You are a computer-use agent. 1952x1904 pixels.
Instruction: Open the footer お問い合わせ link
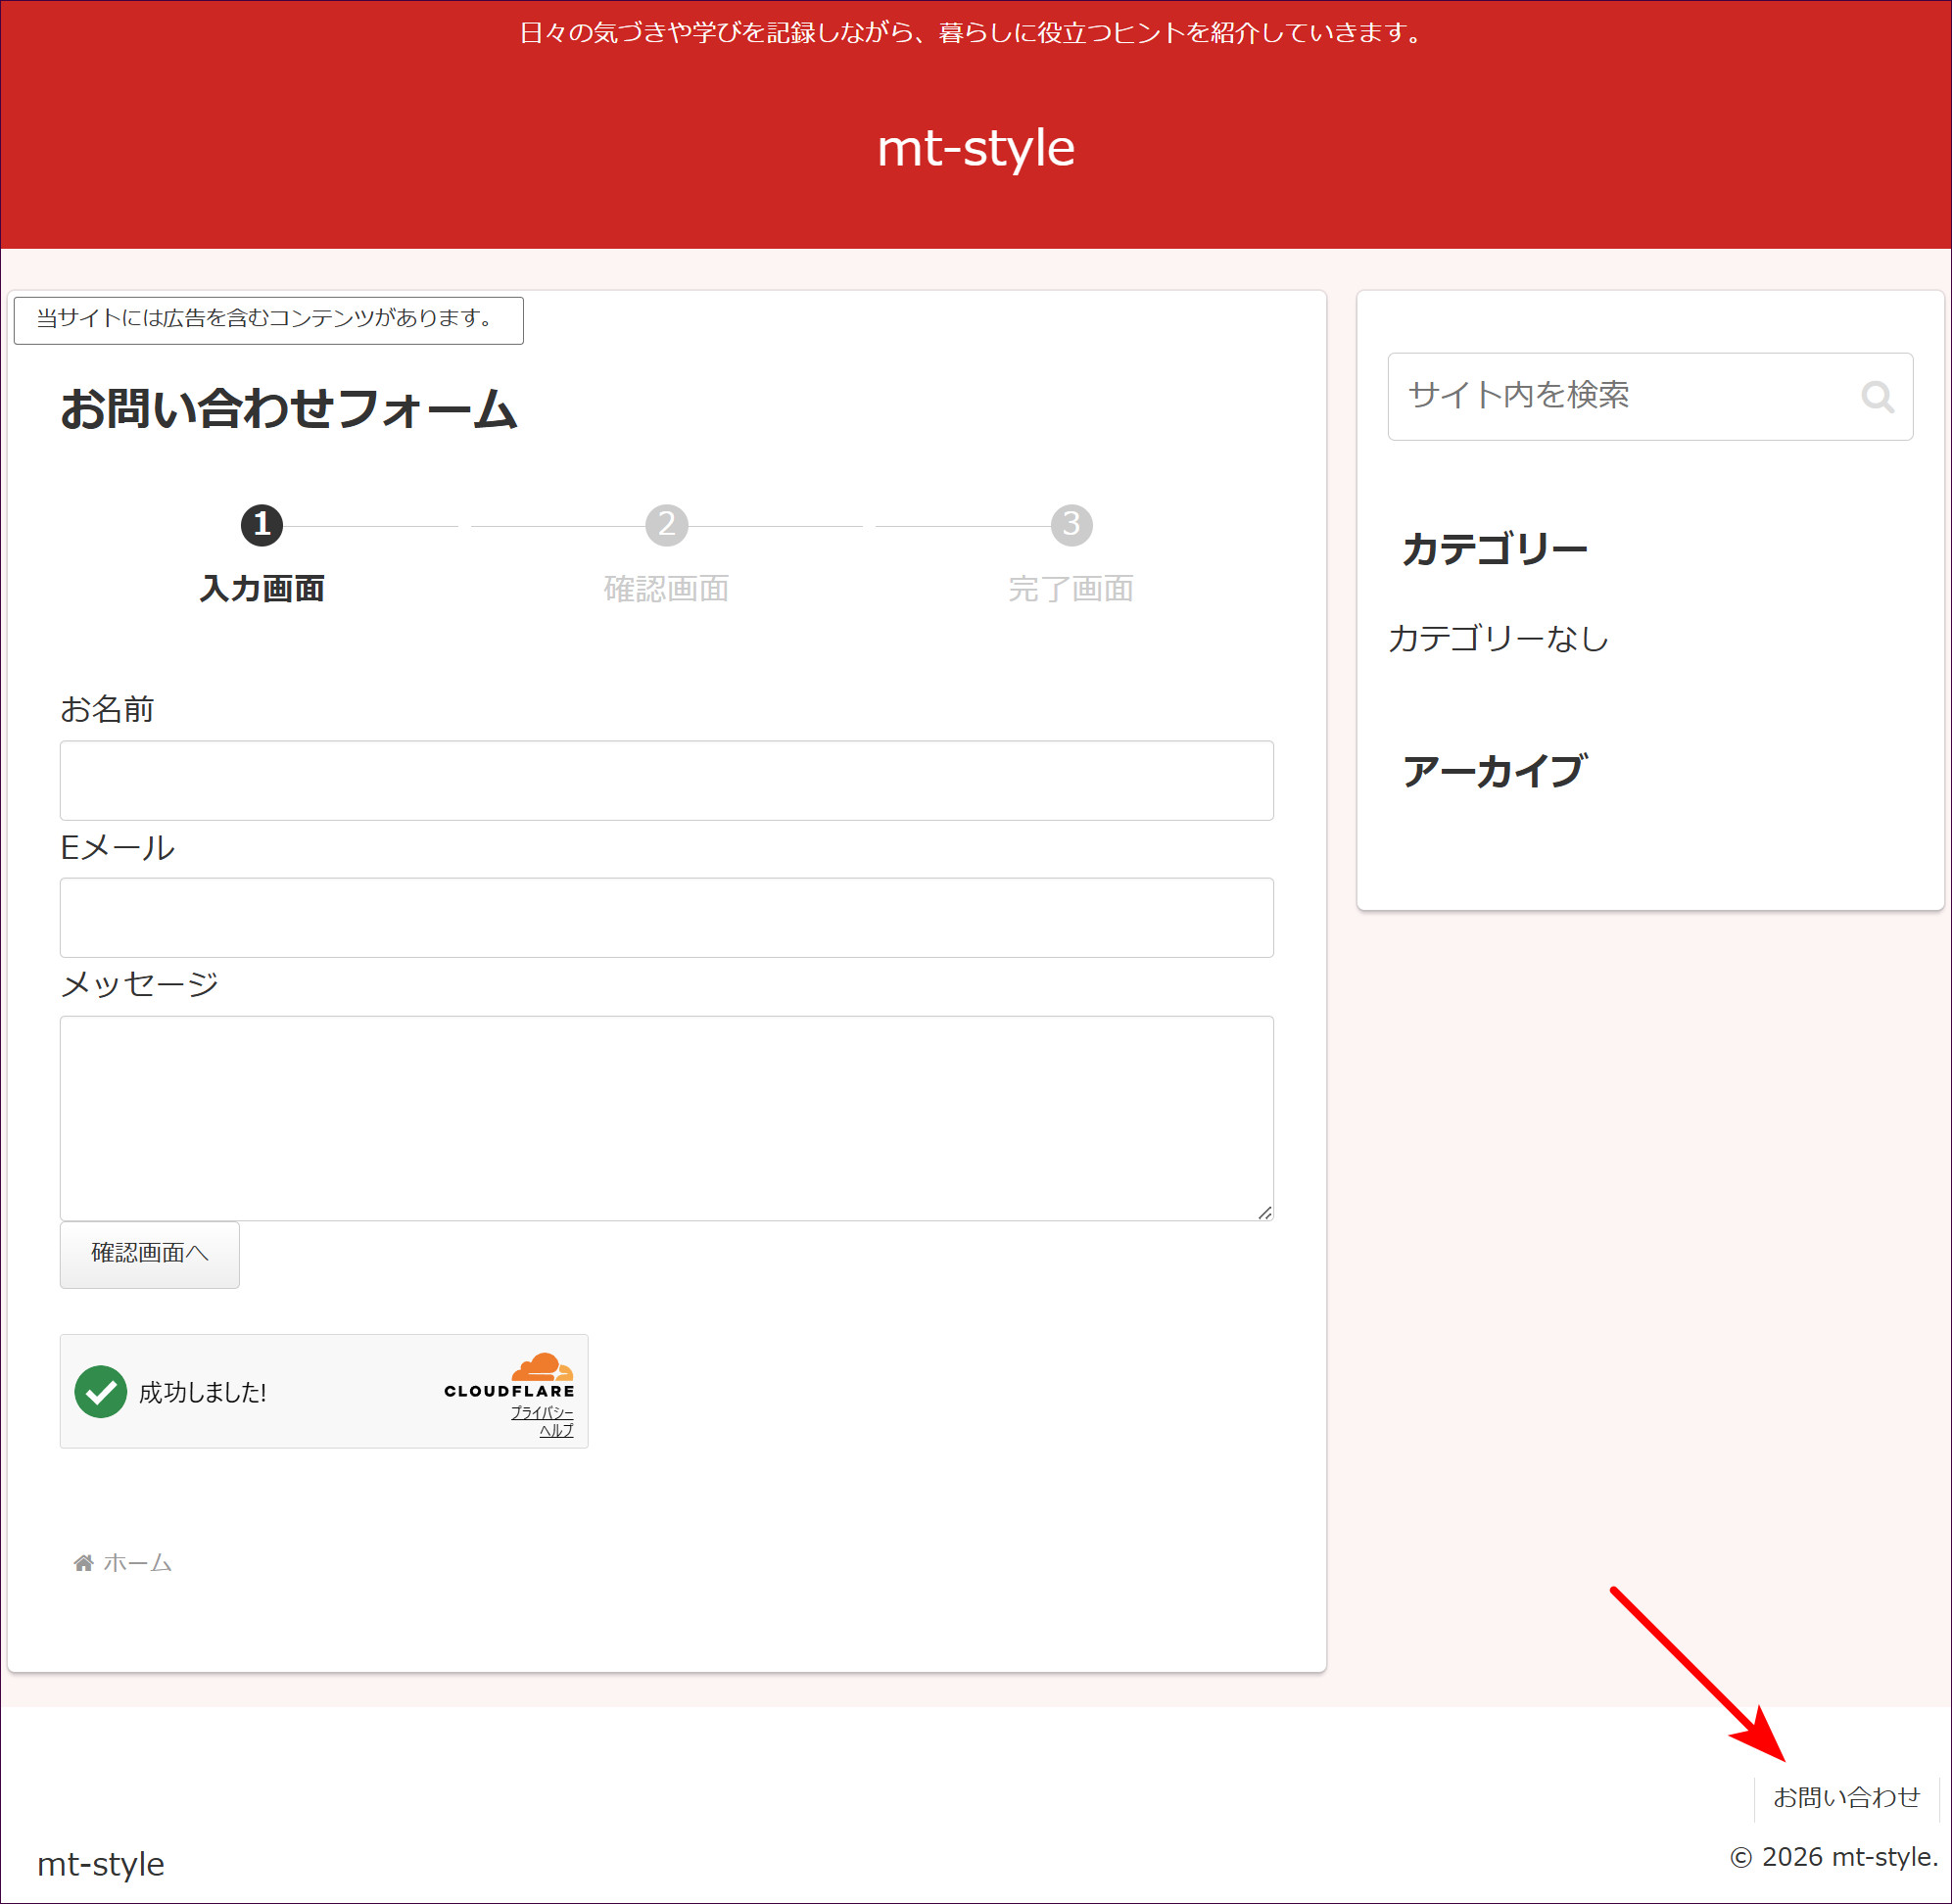pyautogui.click(x=1846, y=1797)
